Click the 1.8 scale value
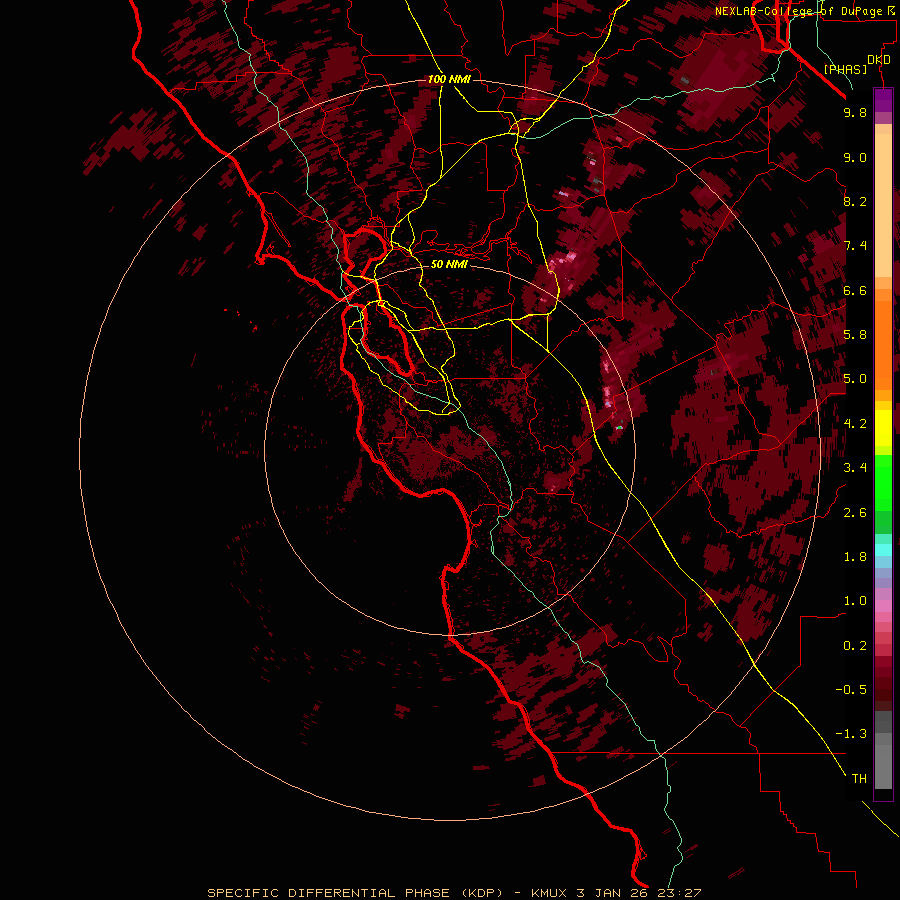The height and width of the screenshot is (900, 900). point(855,557)
